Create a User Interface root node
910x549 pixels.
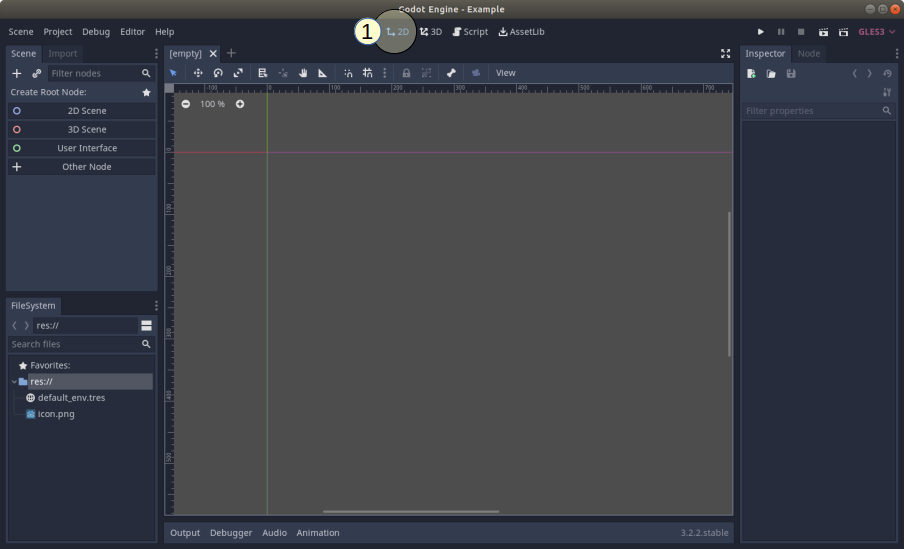[x=81, y=148]
